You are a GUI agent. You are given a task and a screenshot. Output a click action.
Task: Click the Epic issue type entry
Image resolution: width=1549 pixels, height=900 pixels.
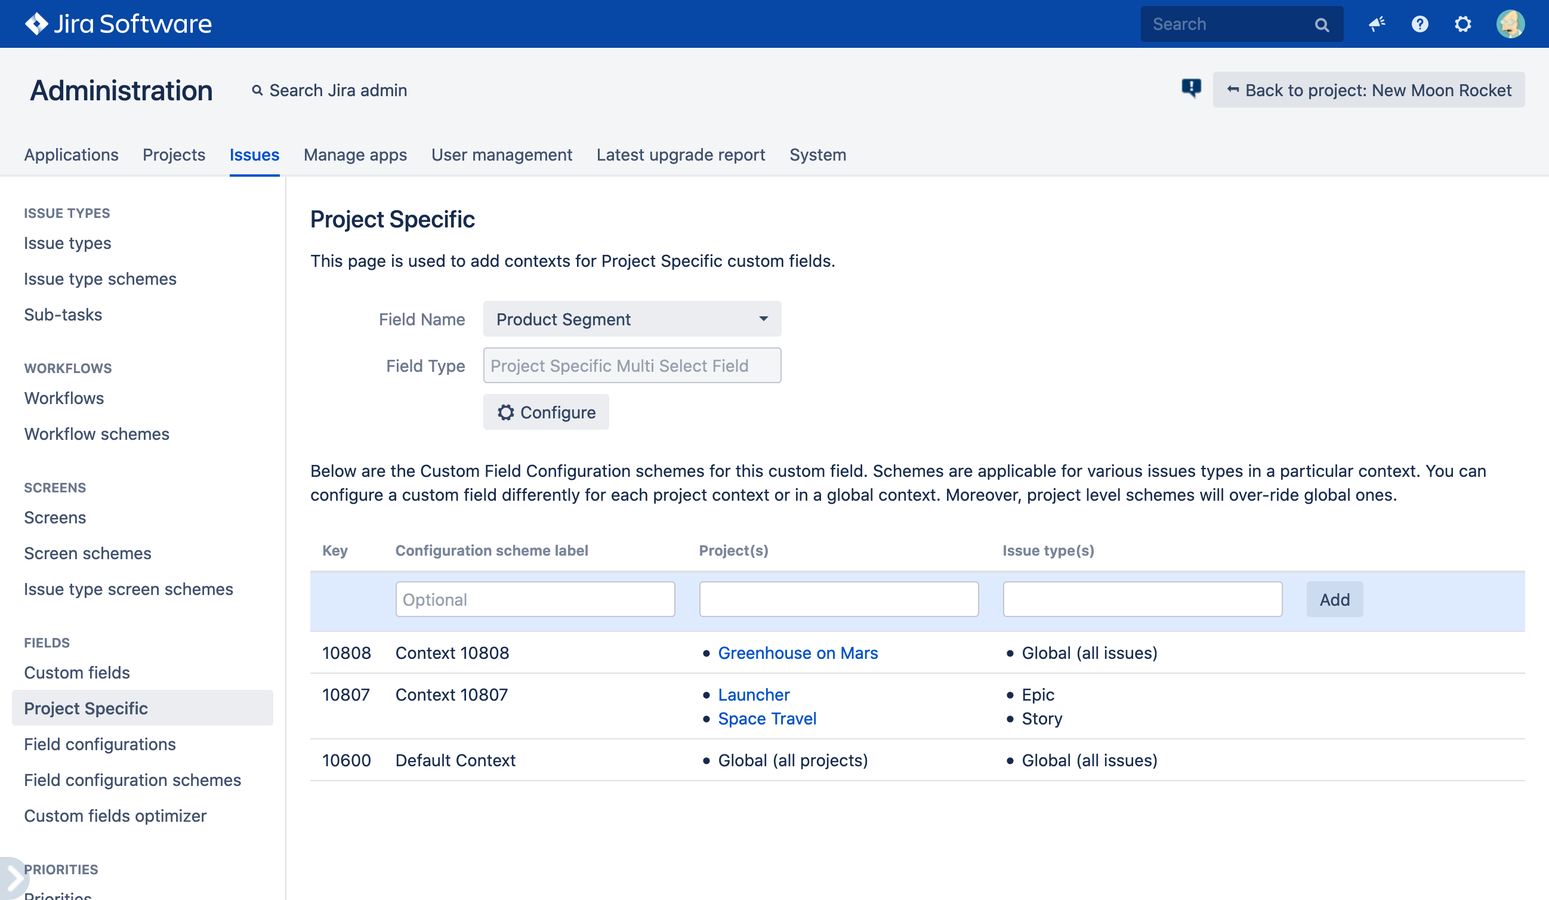coord(1038,695)
